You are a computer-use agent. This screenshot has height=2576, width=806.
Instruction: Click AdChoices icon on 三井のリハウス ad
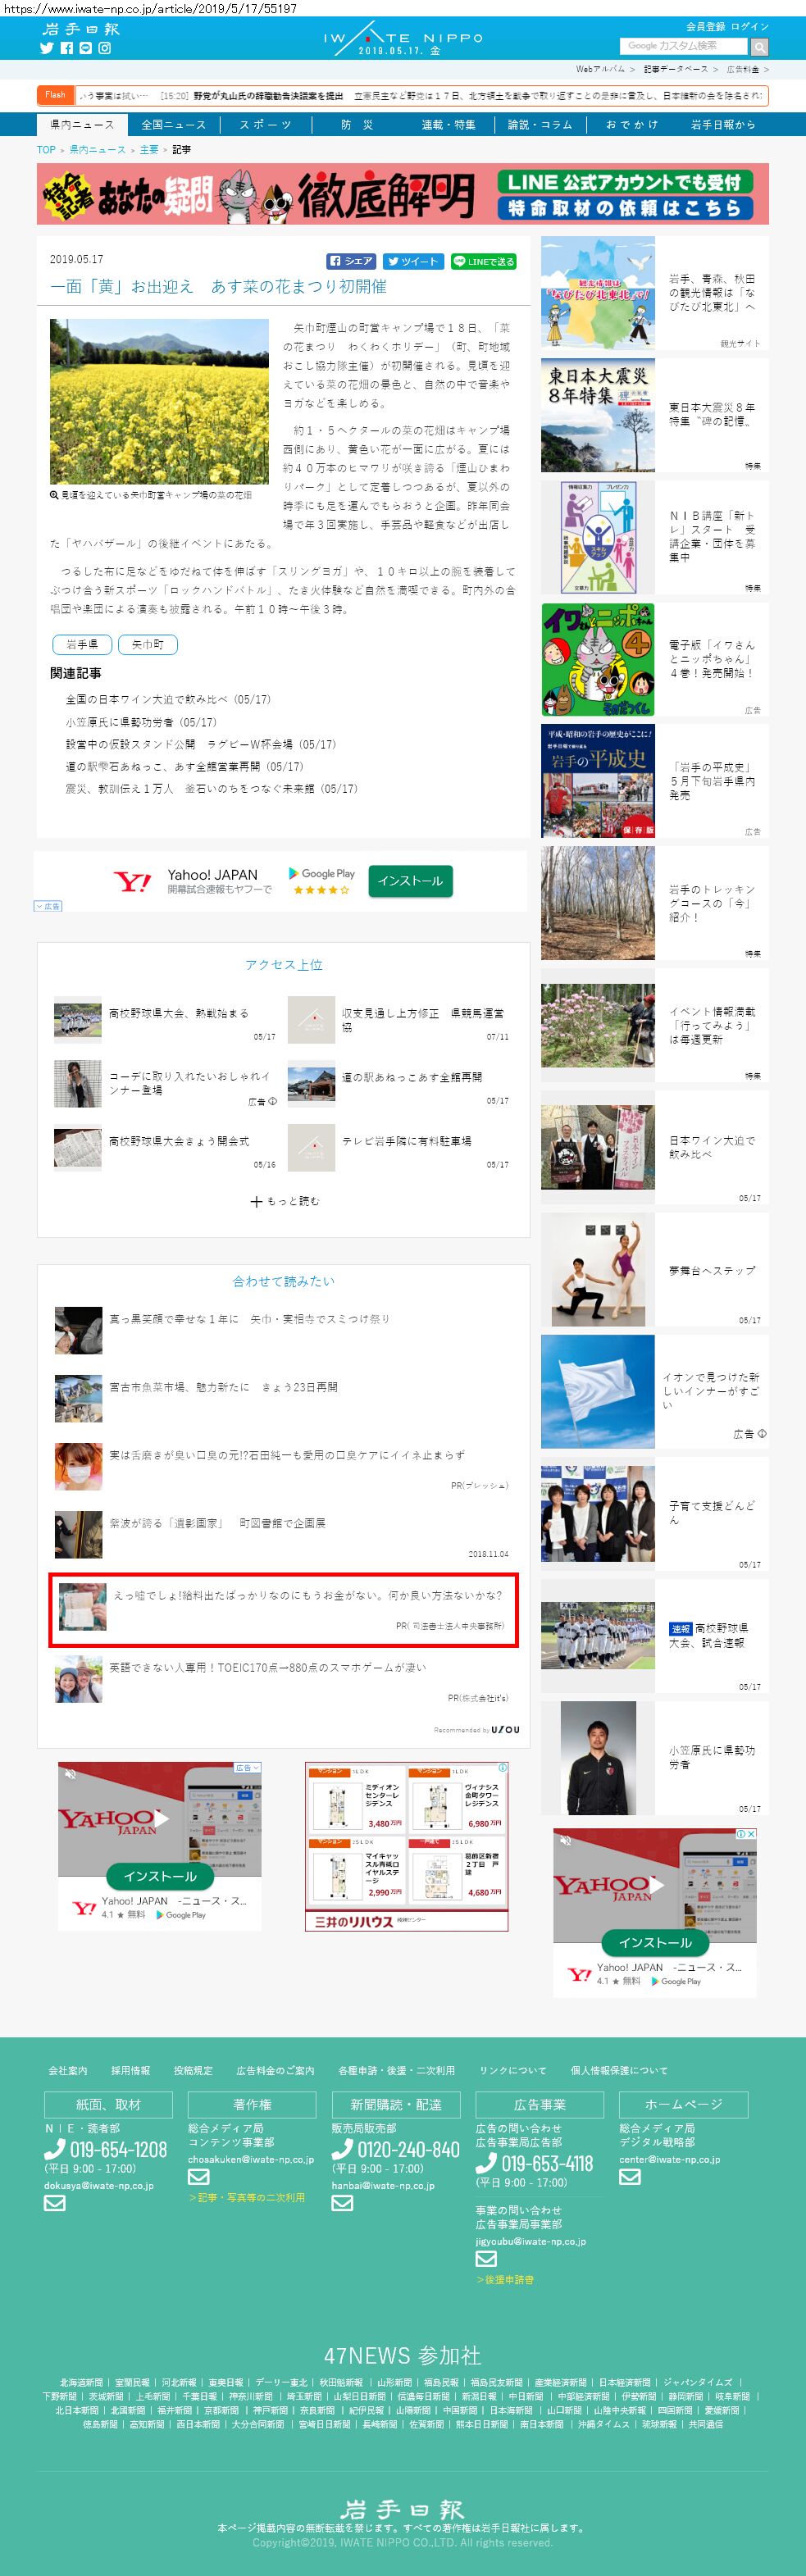(503, 1768)
